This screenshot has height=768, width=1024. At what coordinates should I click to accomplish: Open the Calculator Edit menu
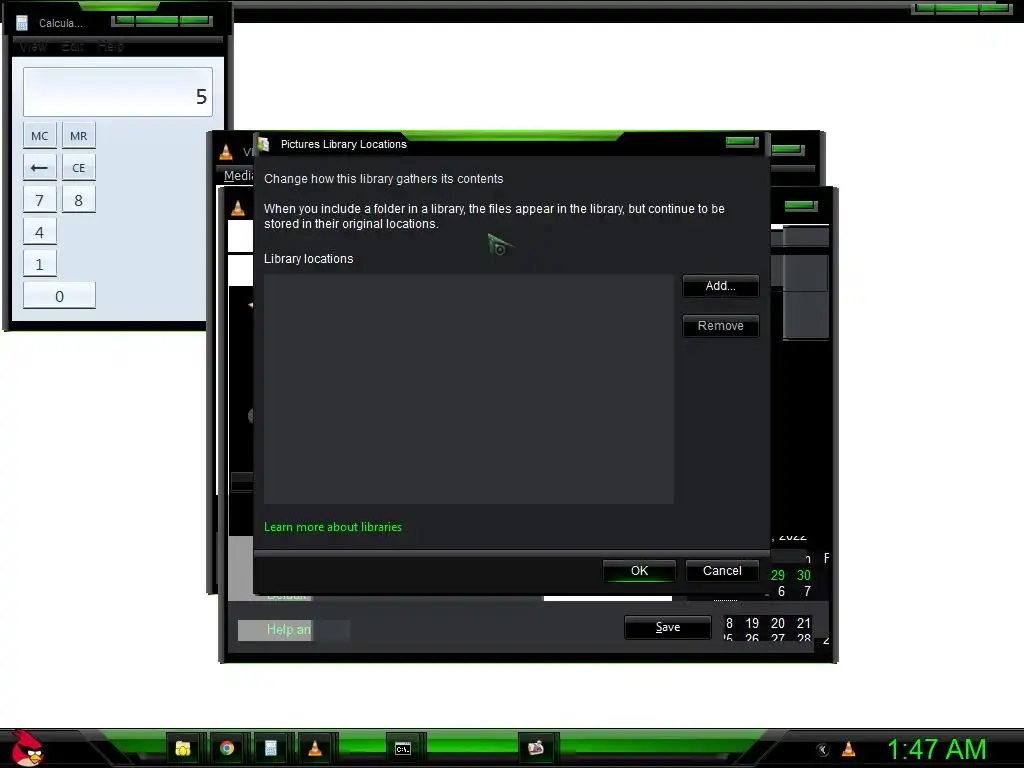coord(72,47)
